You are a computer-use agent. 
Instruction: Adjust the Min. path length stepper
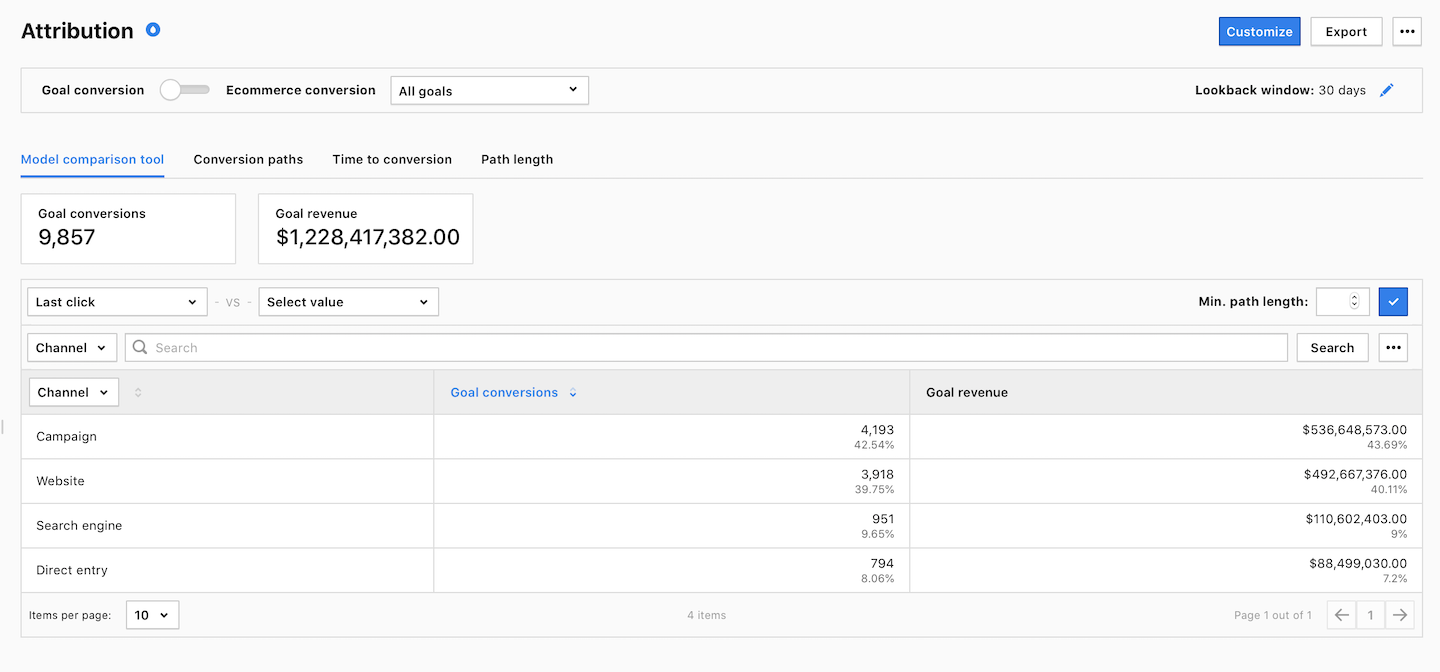[1354, 301]
